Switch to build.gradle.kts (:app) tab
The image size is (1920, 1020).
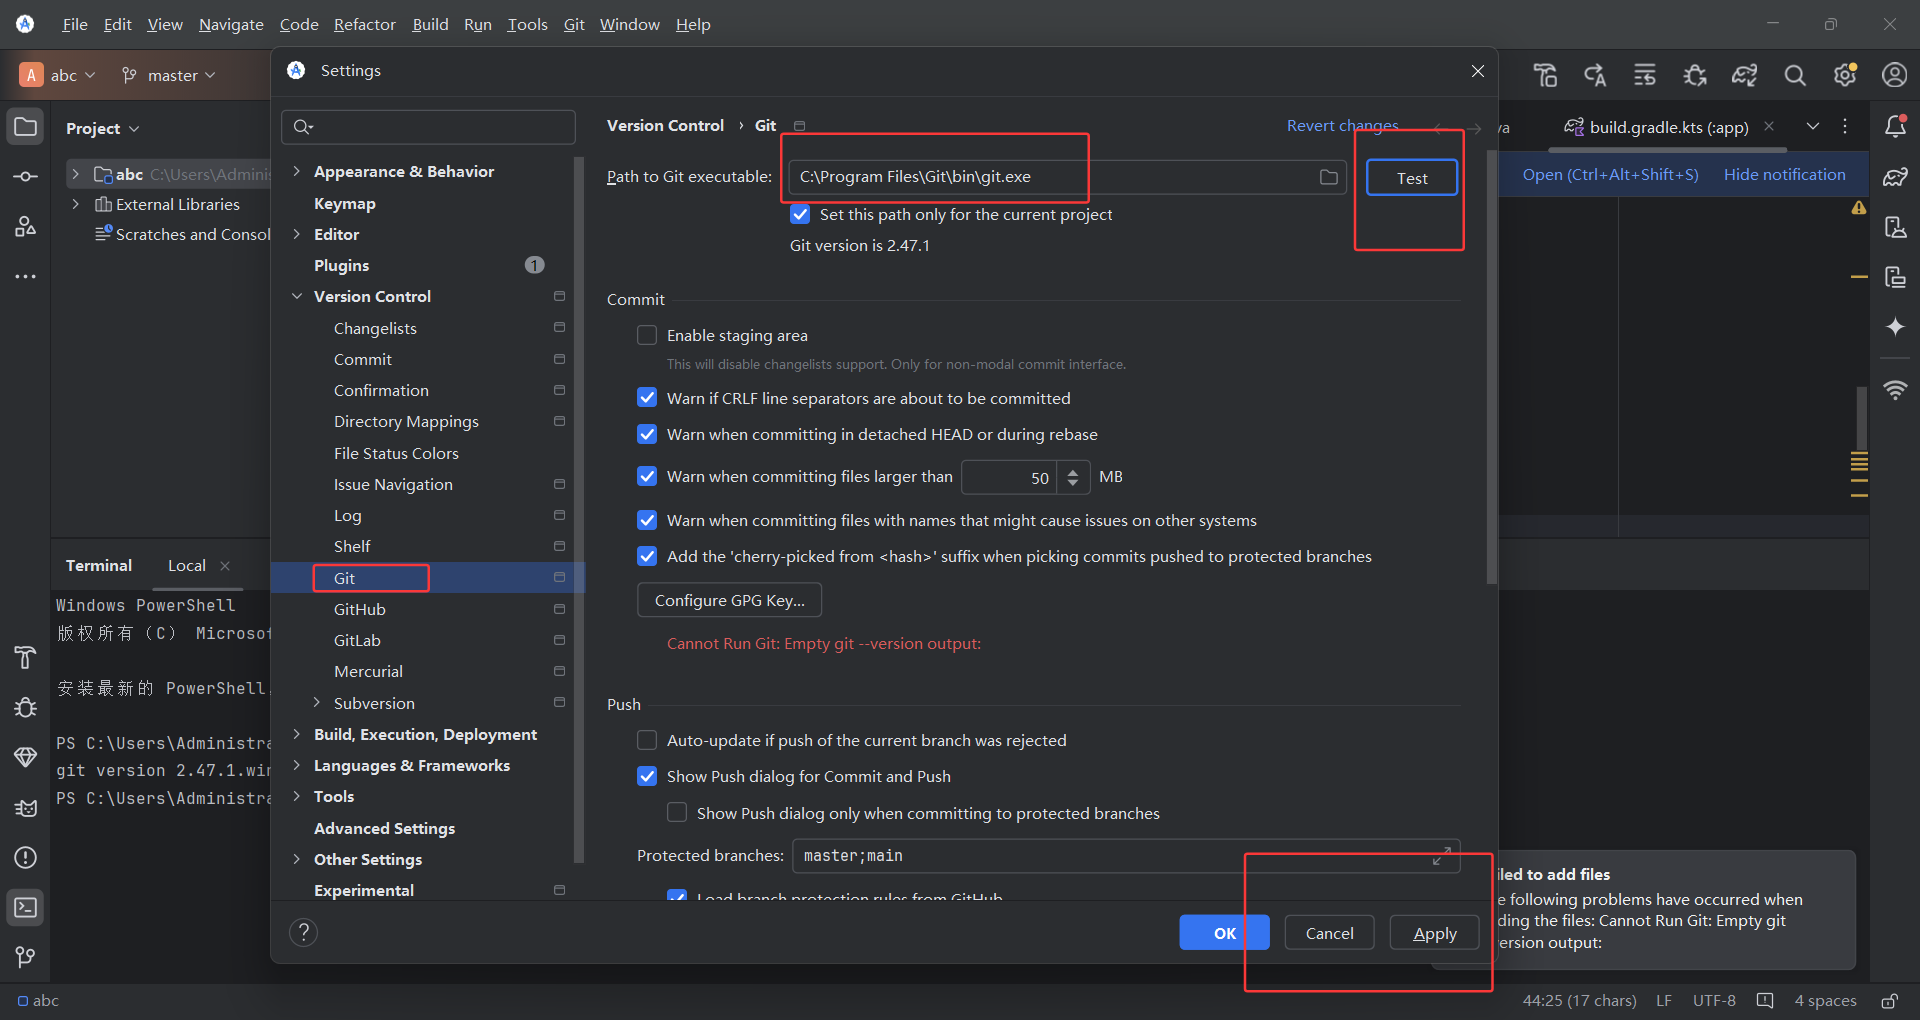point(1668,127)
